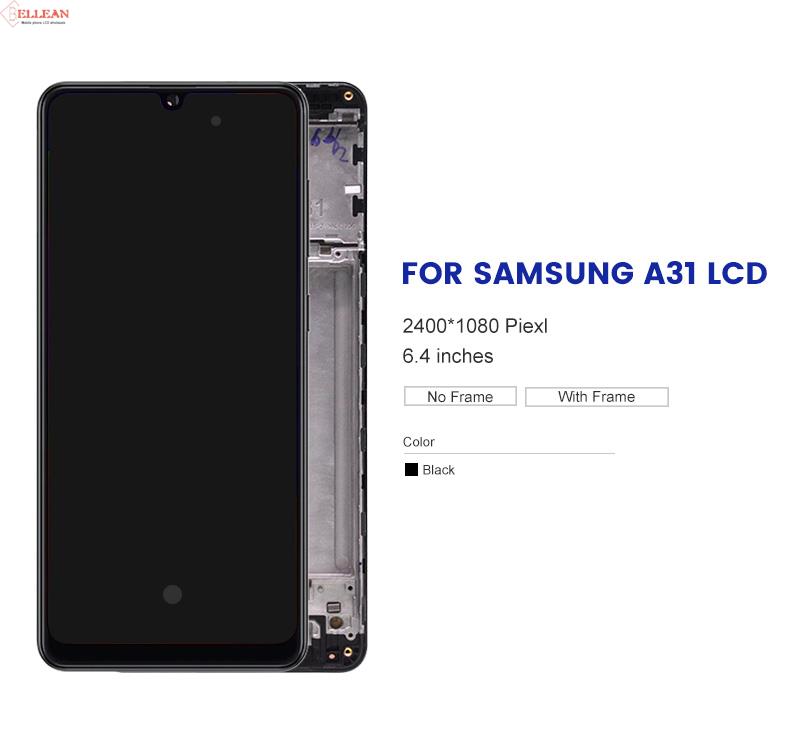Click the connector port at frame bottom
800x747 pixels.
pos(333,607)
